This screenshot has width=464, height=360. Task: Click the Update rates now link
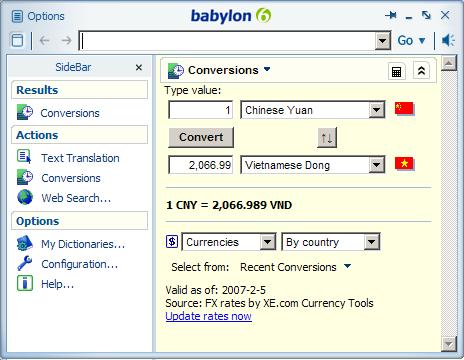[x=209, y=316]
